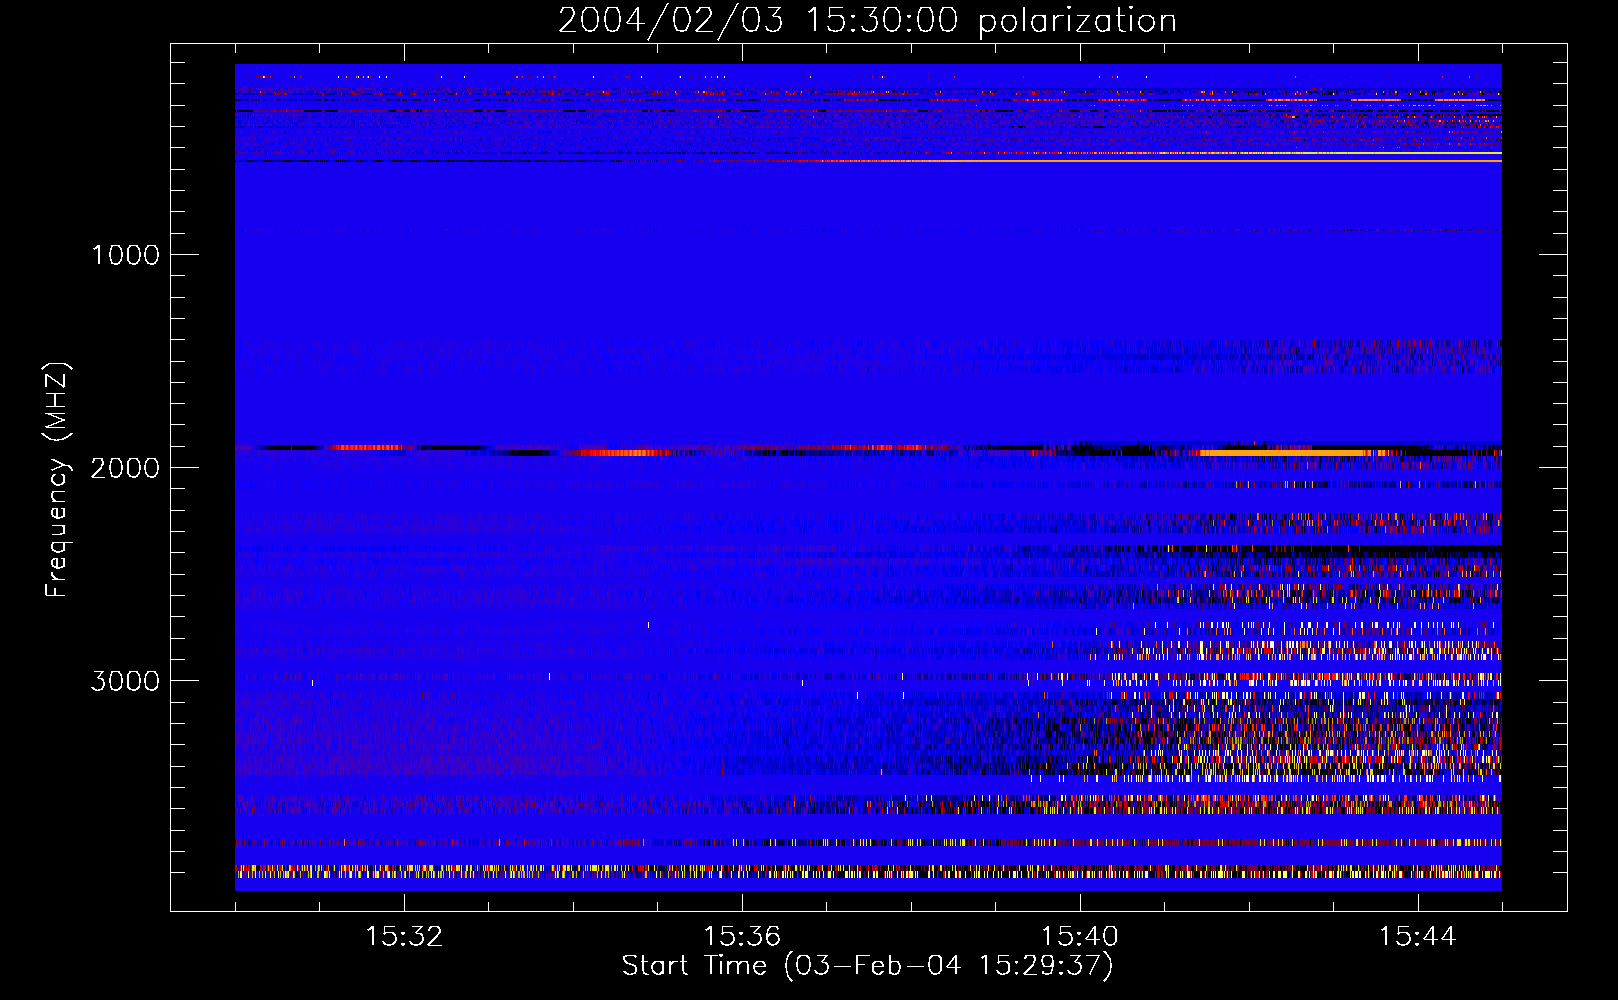
Task: Click the 3000 frequency tick label
Action: pyautogui.click(x=125, y=681)
